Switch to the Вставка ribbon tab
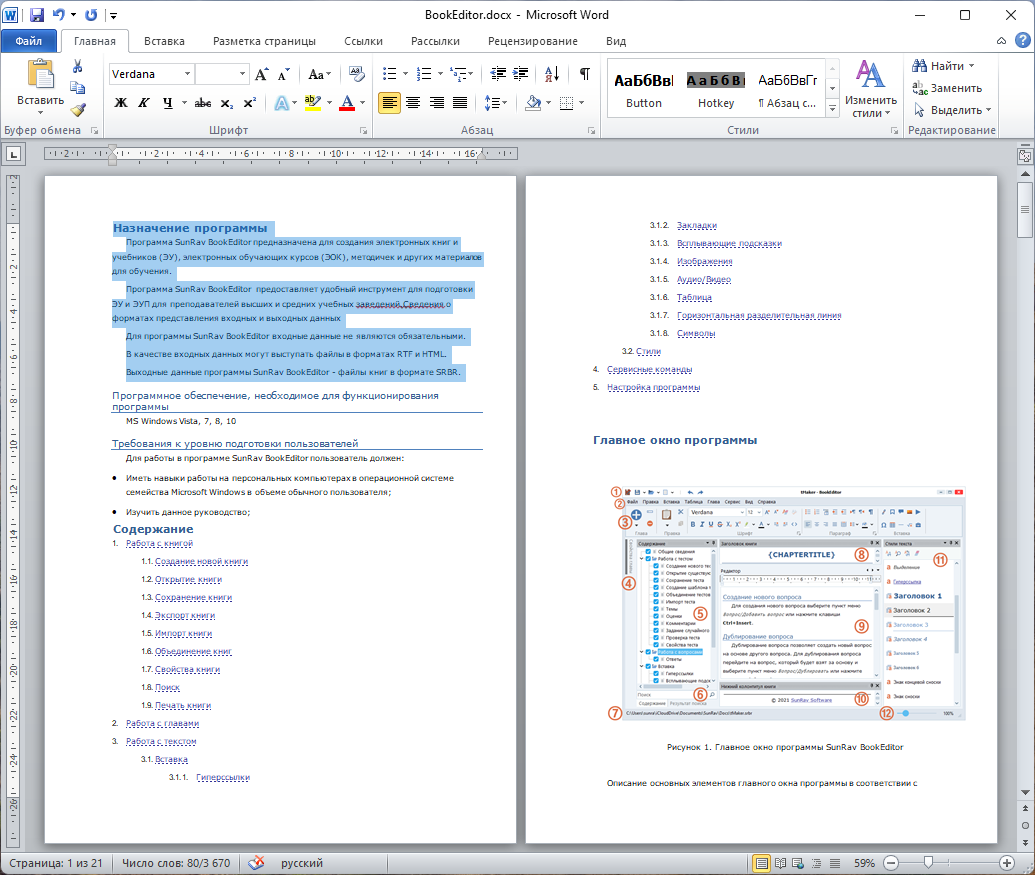1035x875 pixels. 164,41
